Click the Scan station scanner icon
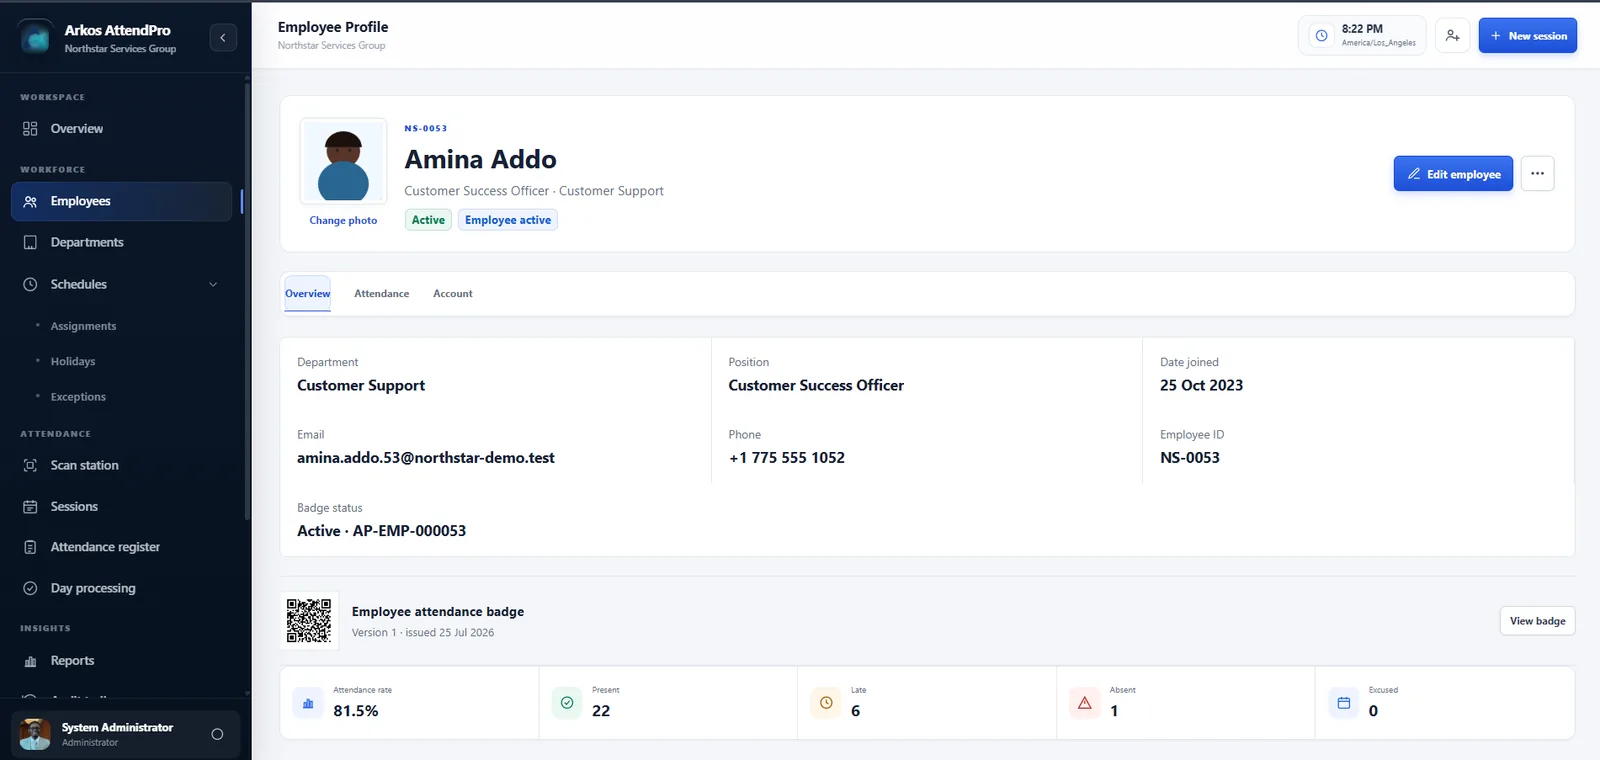The image size is (1600, 760). (x=30, y=466)
